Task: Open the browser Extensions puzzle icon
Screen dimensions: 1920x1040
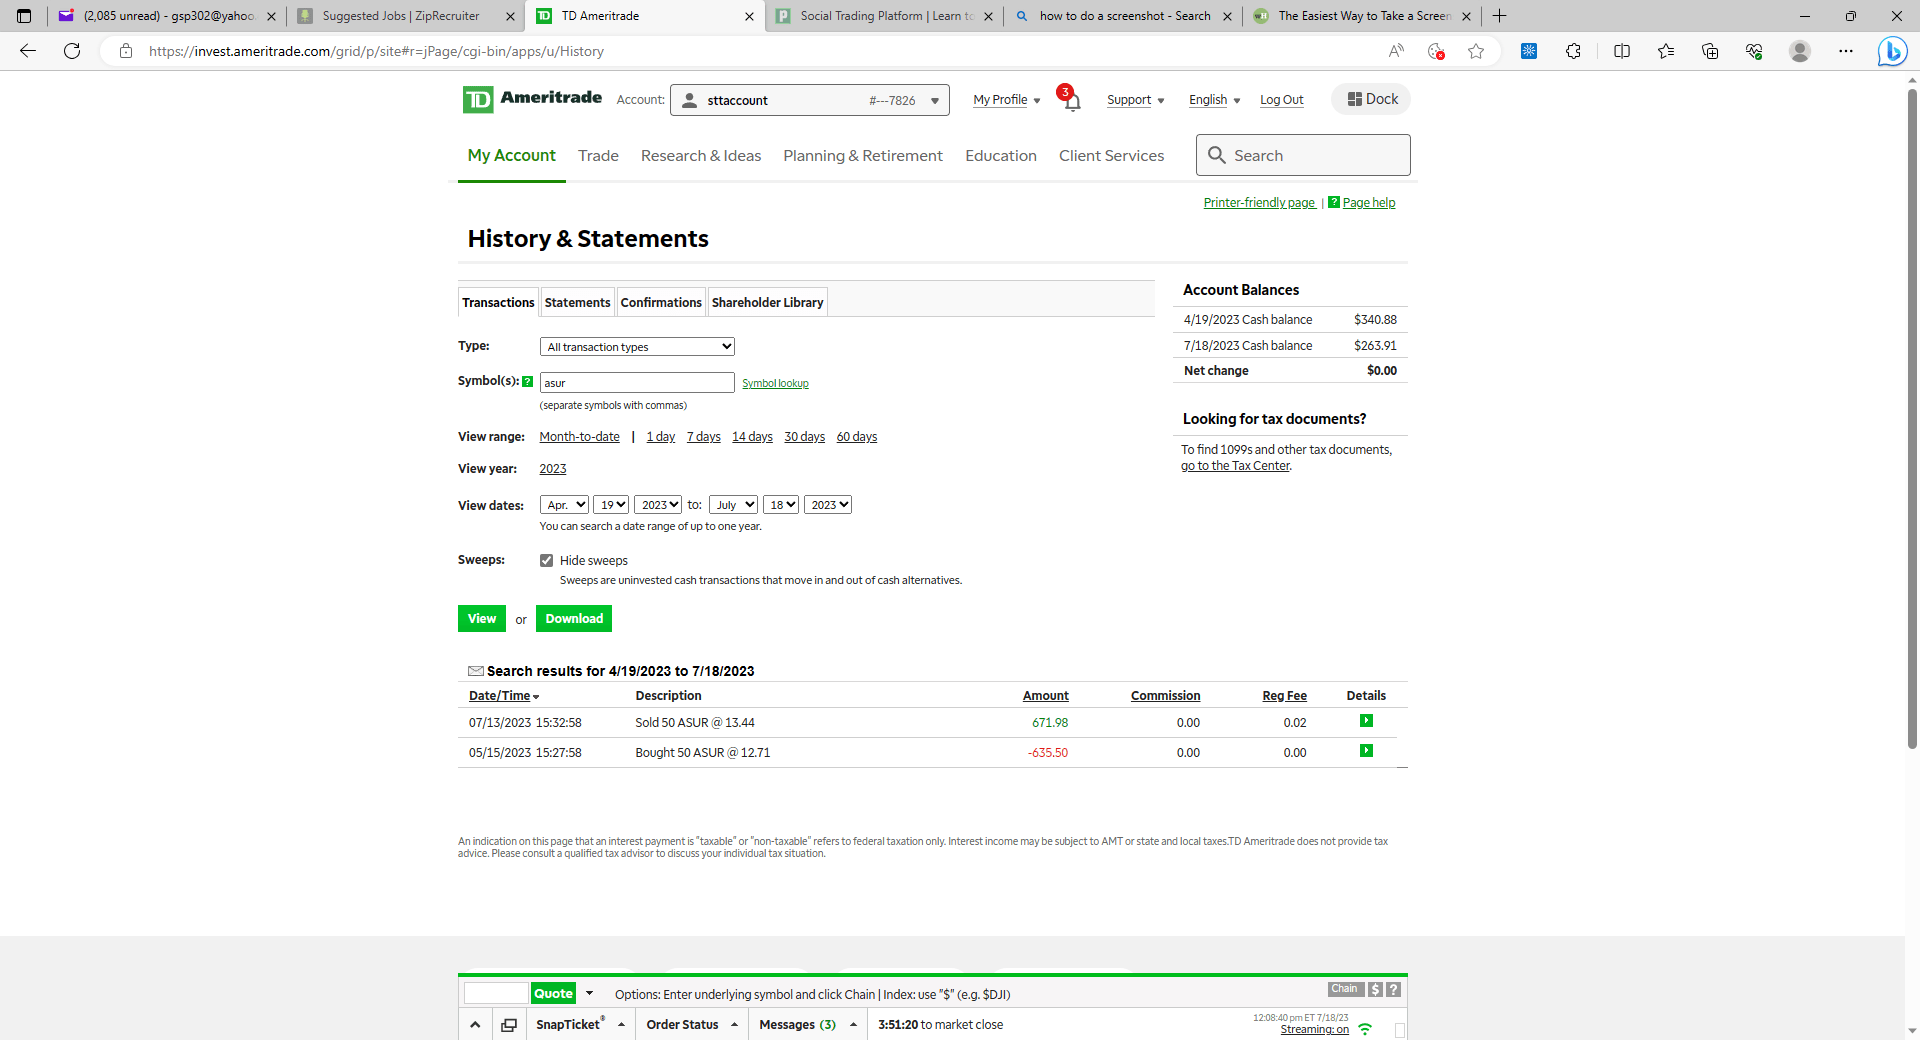Action: point(1573,51)
